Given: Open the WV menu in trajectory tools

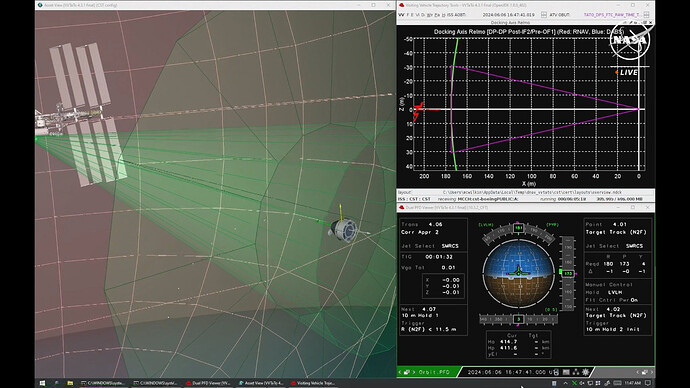Looking at the screenshot, I should [x=401, y=15].
